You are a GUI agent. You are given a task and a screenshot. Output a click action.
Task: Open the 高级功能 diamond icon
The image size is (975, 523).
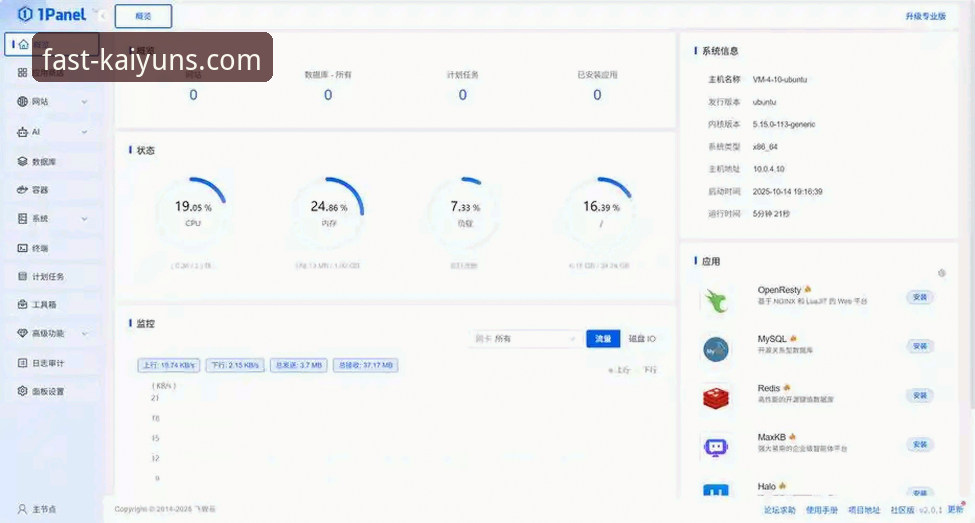point(22,333)
